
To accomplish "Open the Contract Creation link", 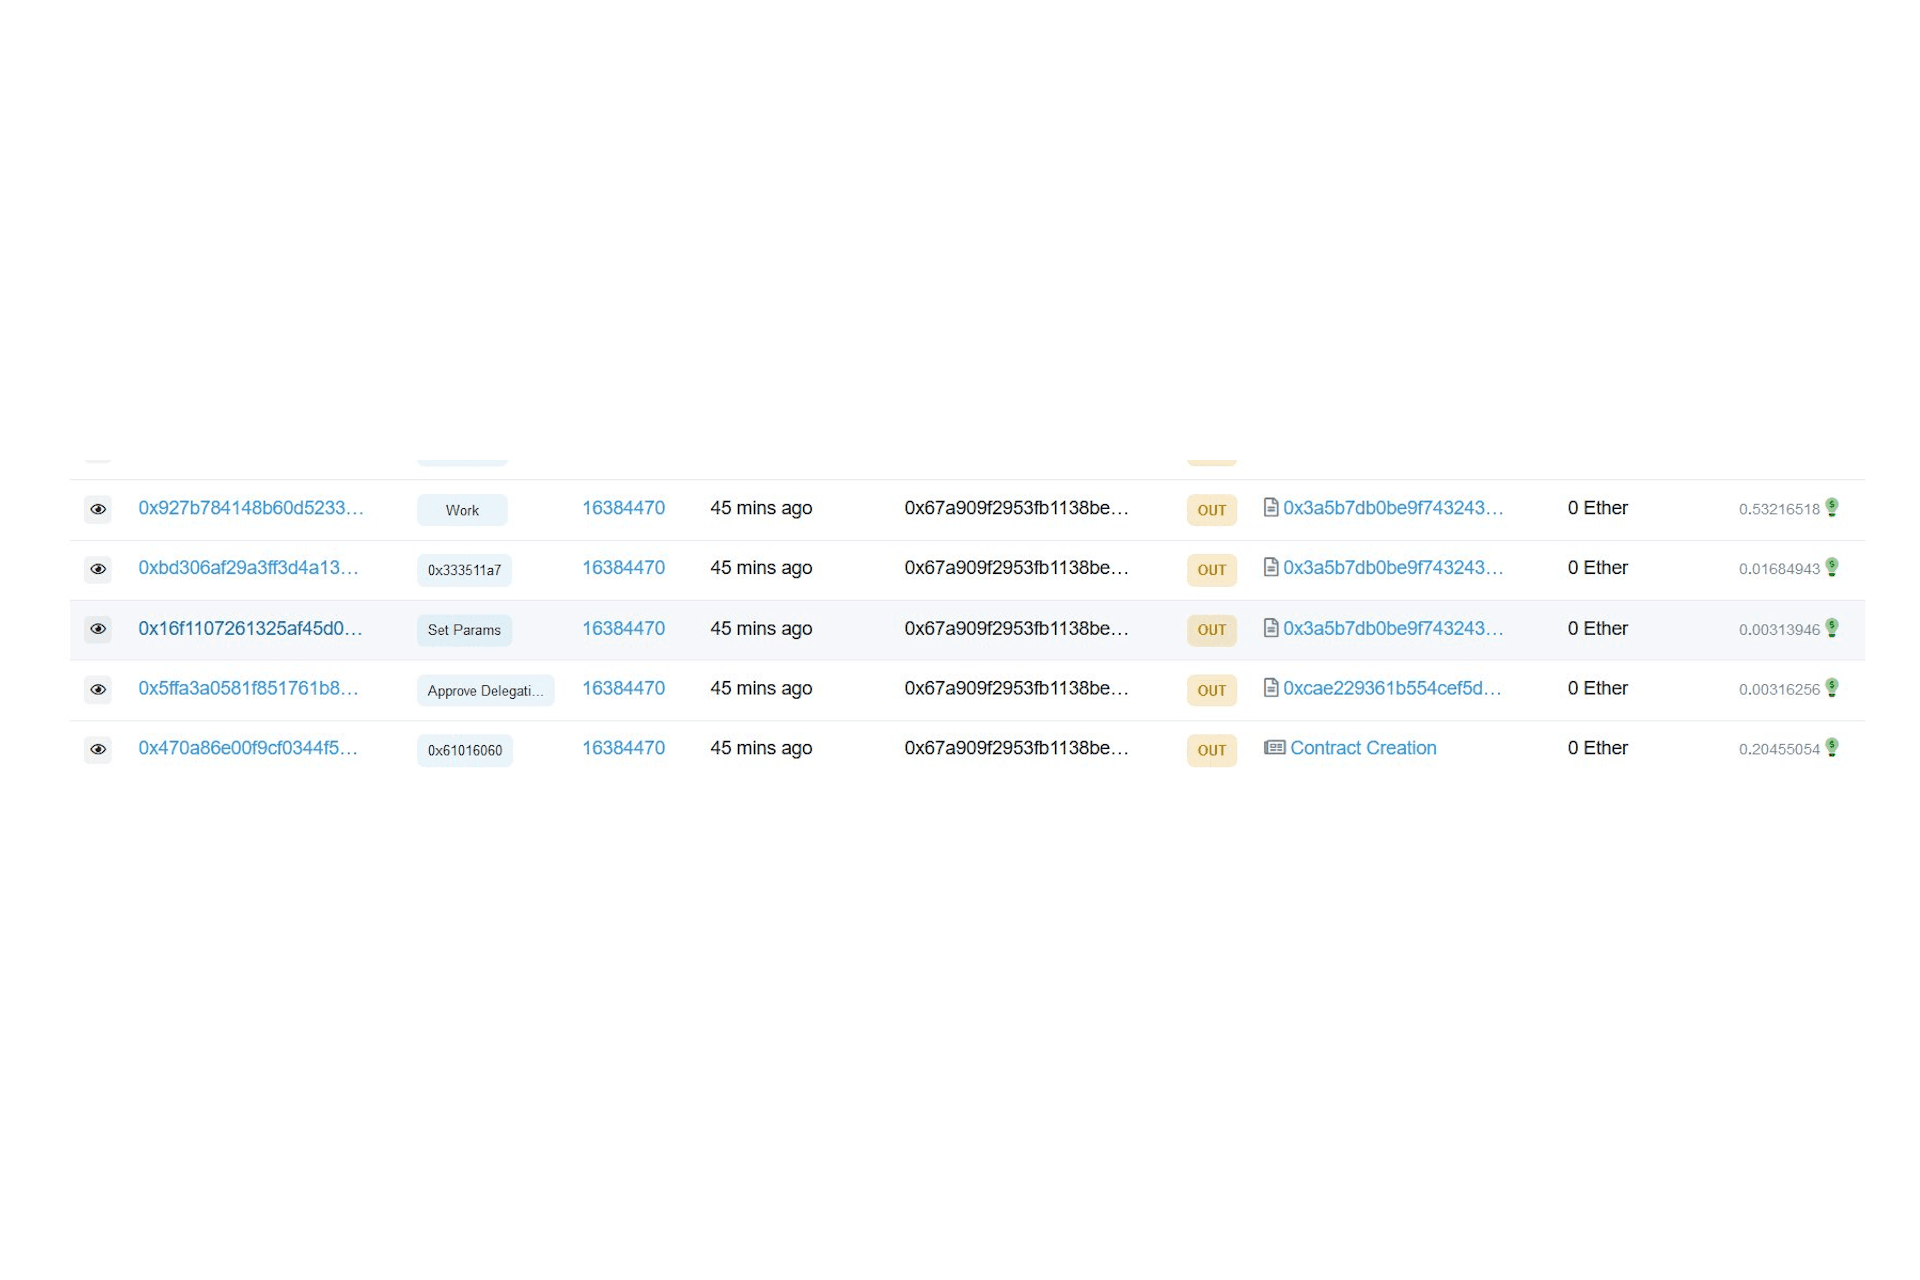I will [x=1362, y=748].
